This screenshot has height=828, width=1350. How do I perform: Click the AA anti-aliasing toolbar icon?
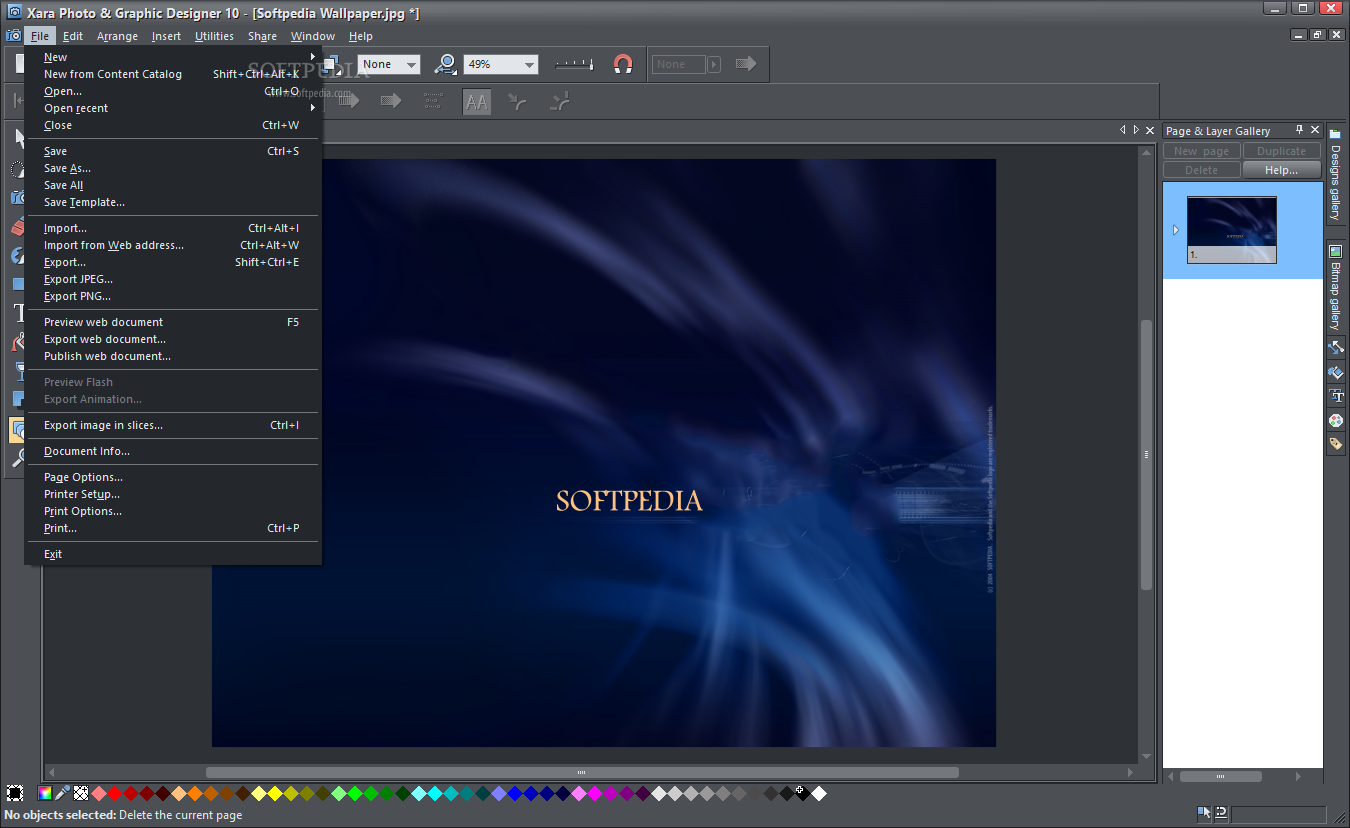(x=477, y=101)
